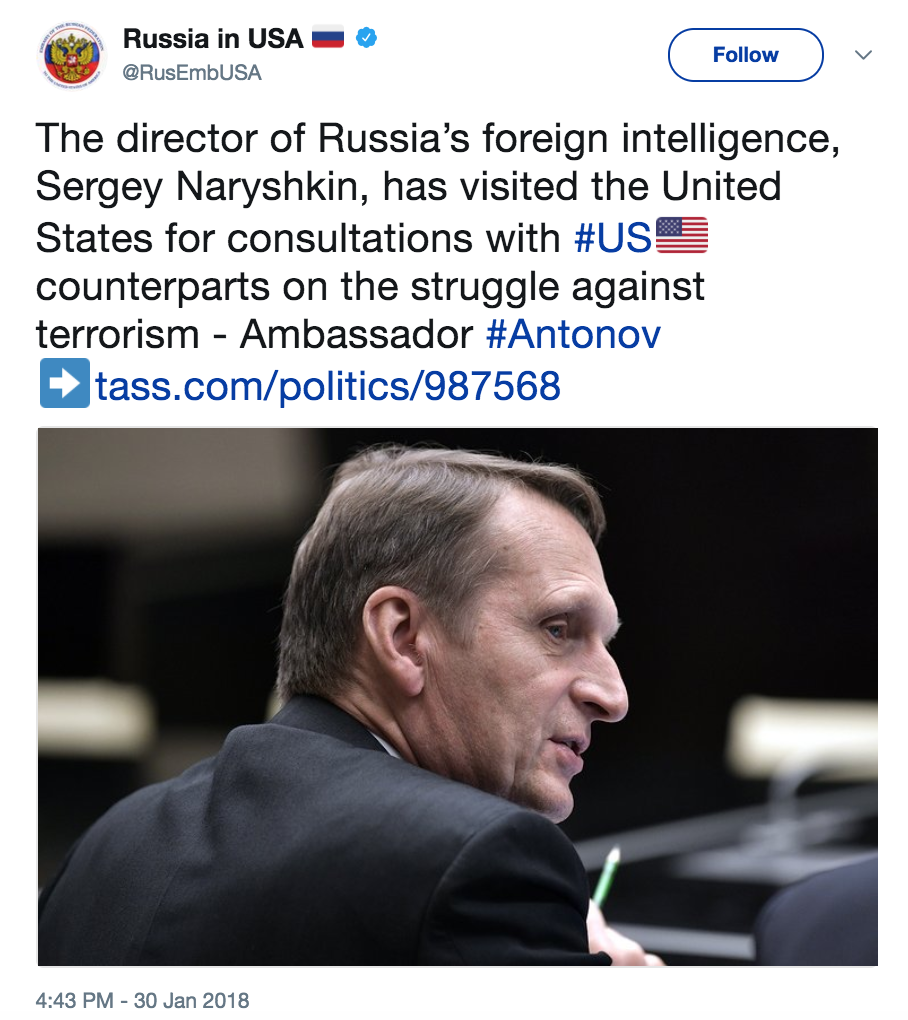
Task: Click the Russia in USA display name
Action: coord(213,38)
